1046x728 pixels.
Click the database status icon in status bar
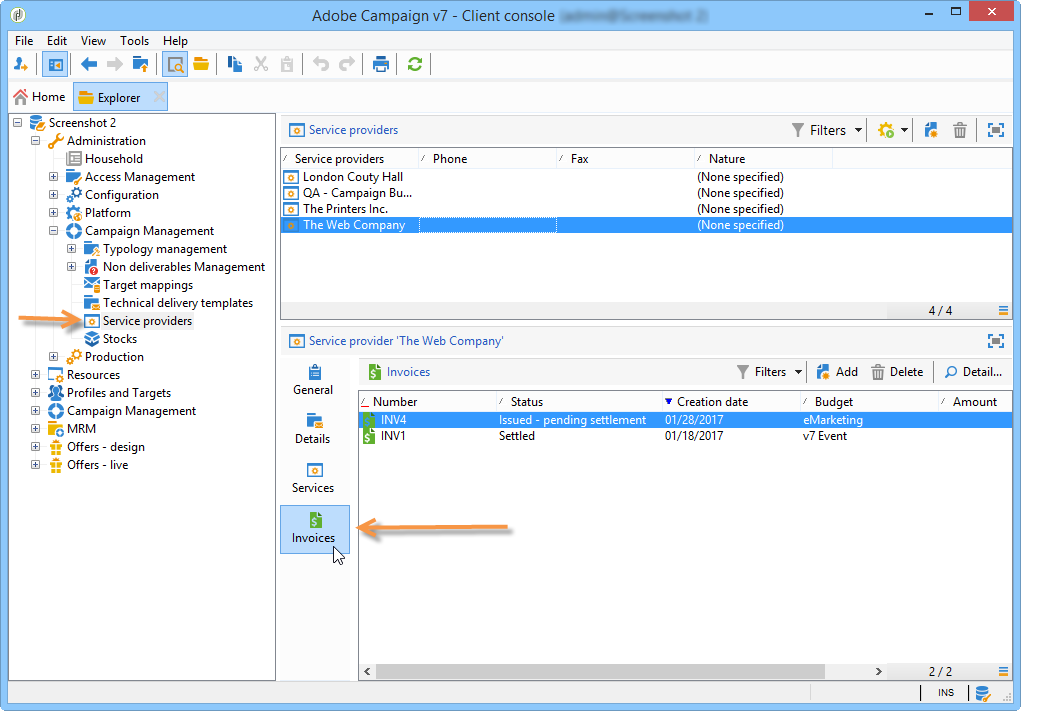pos(983,693)
